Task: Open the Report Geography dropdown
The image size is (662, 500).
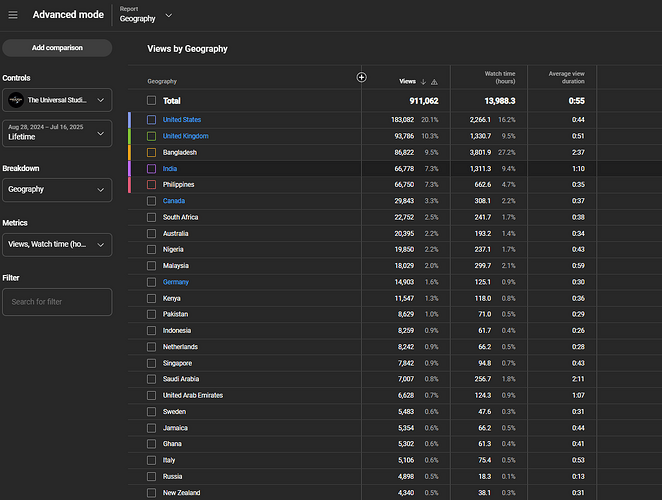Action: (x=146, y=15)
